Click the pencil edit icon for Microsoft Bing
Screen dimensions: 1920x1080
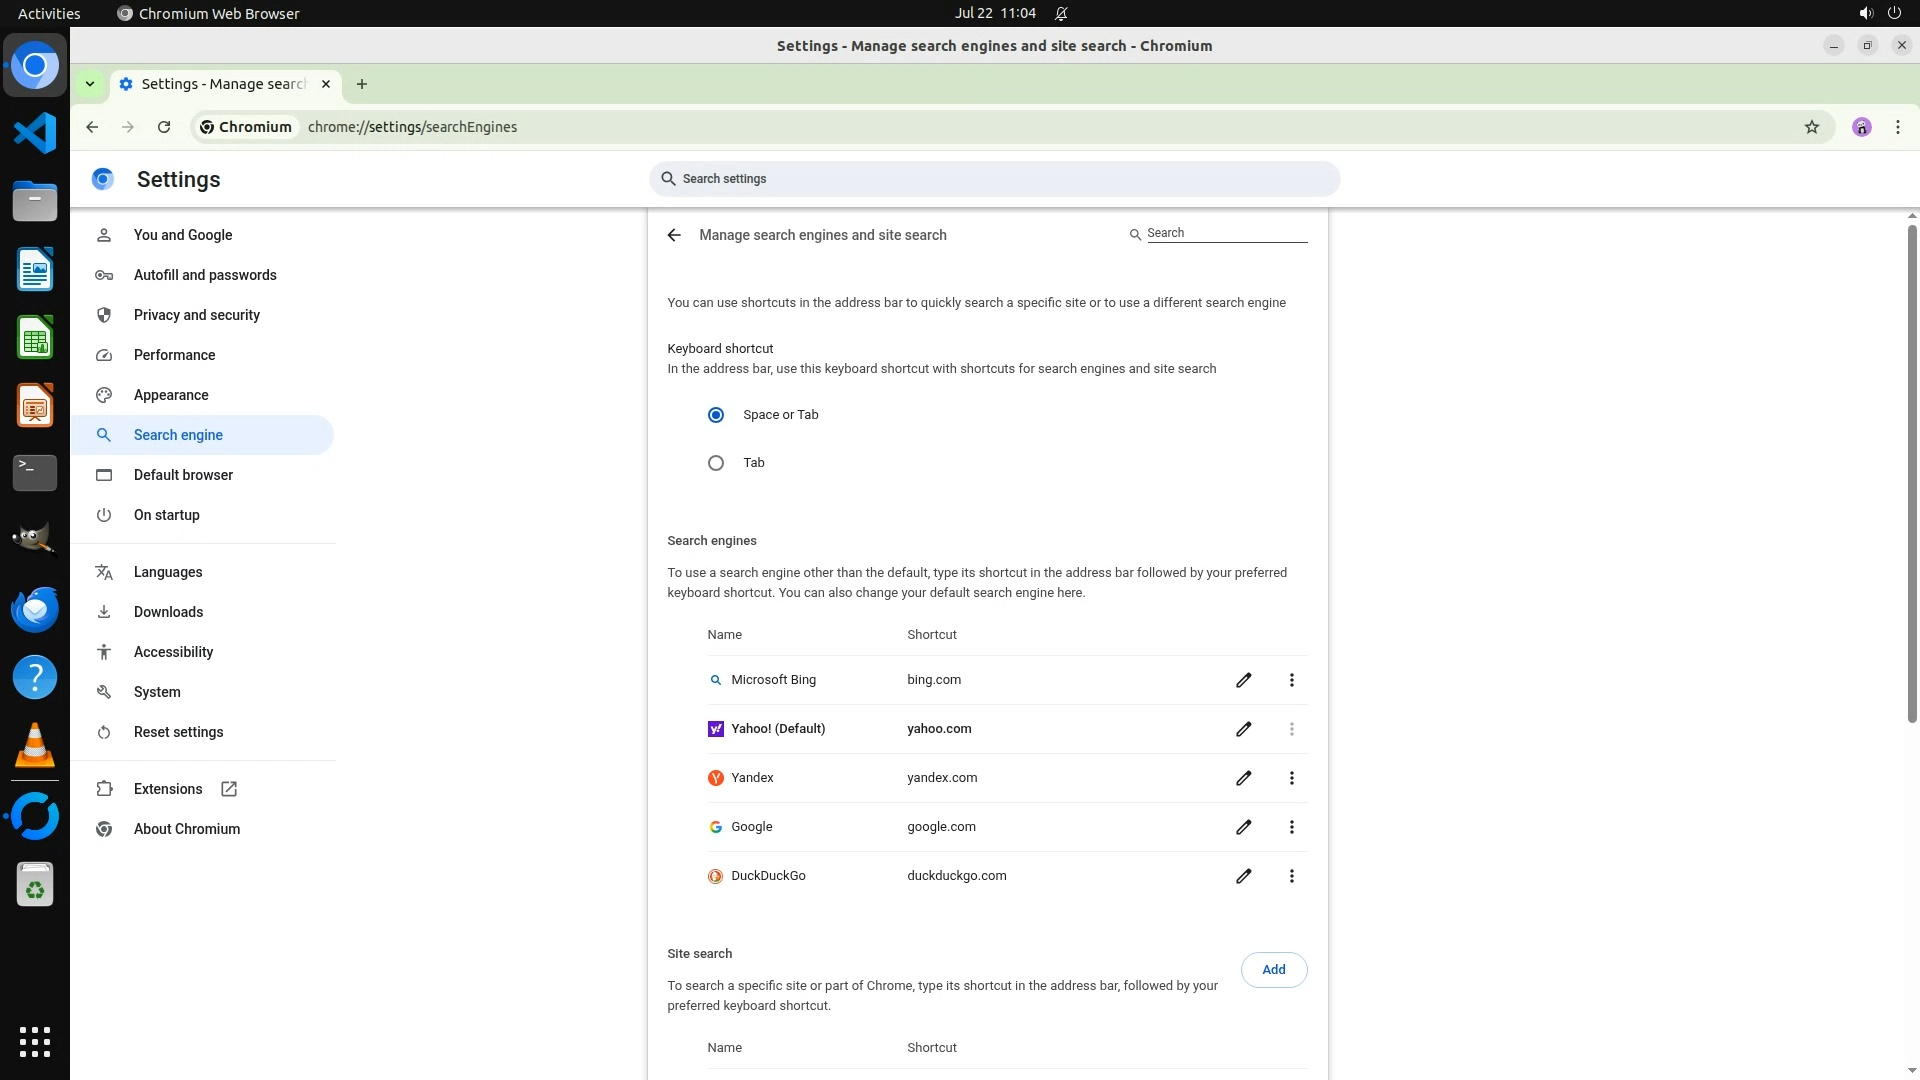(1243, 680)
